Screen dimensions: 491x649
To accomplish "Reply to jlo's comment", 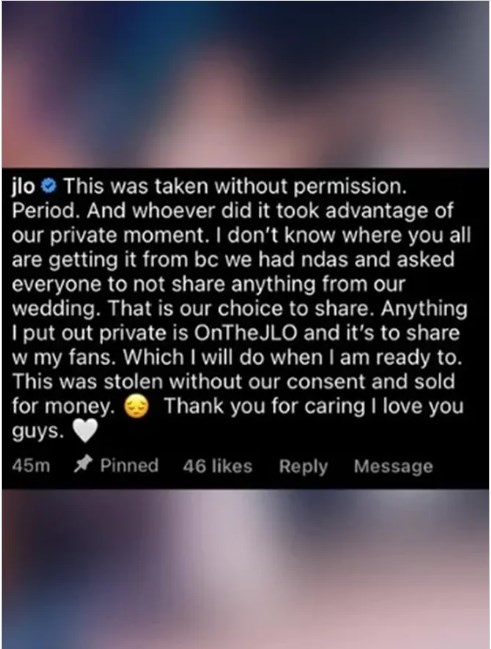I will click(303, 467).
